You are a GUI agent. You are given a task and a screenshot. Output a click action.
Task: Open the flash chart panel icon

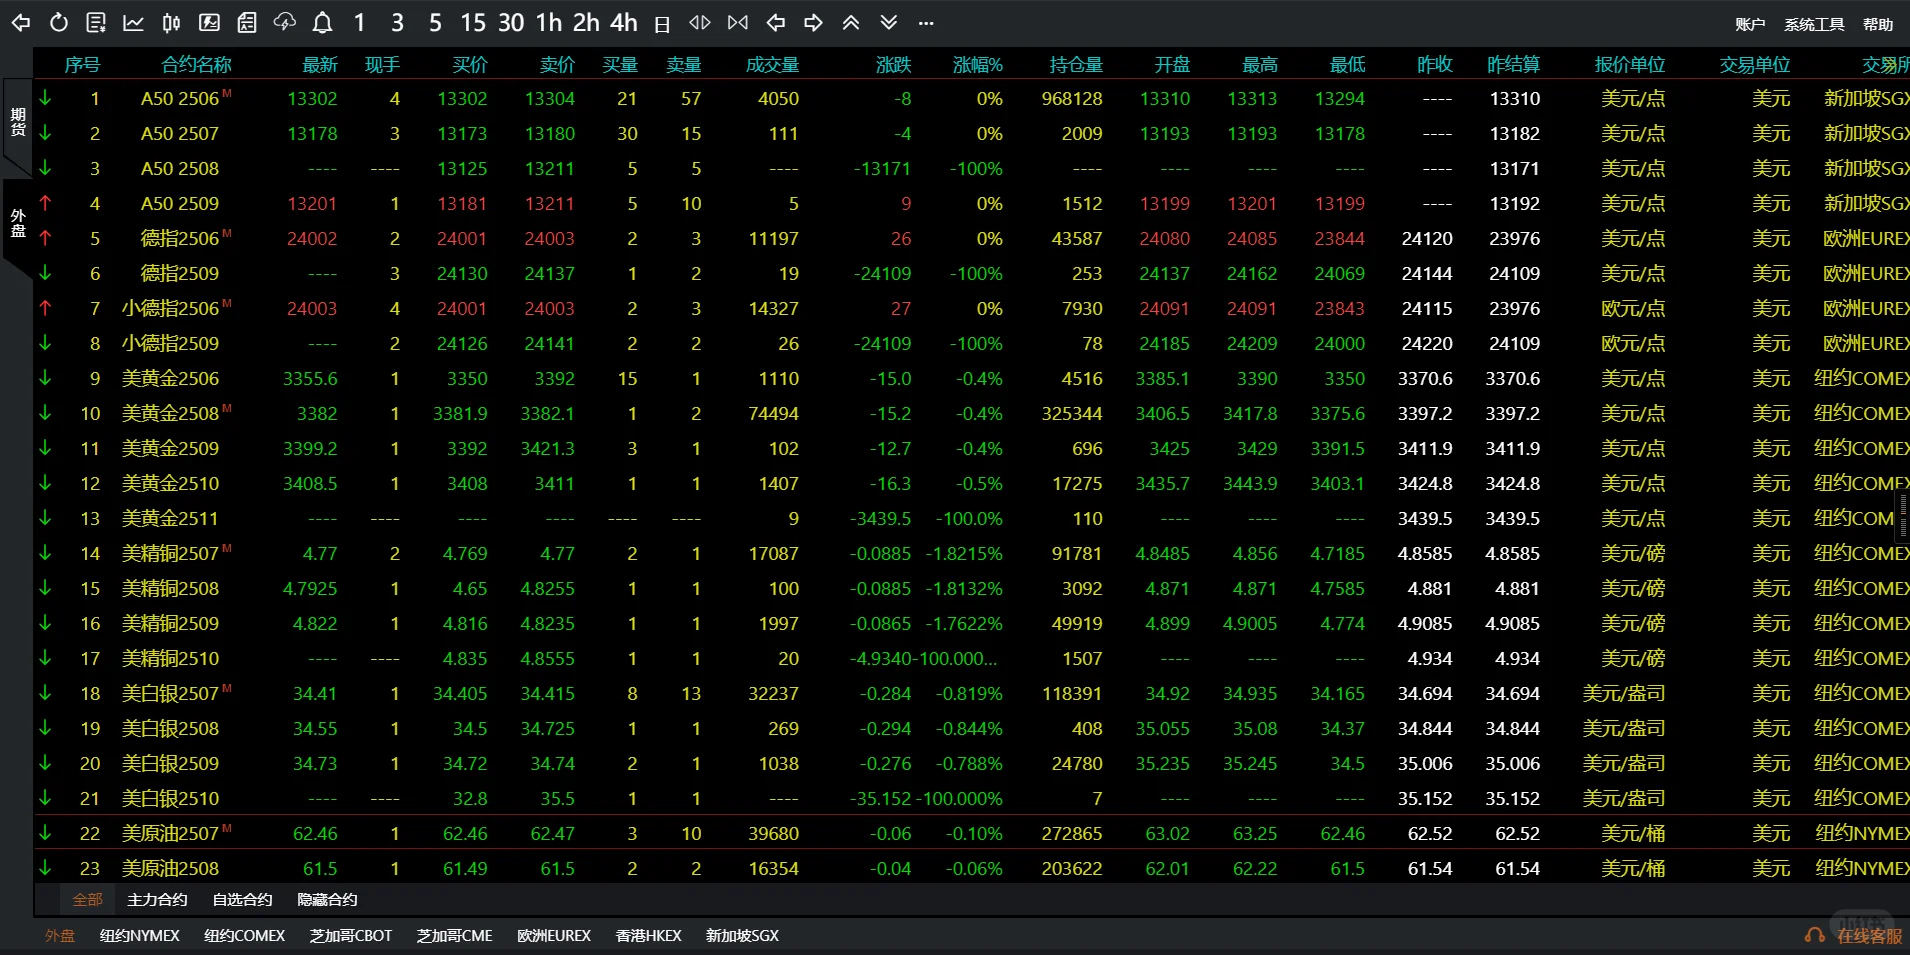pos(209,22)
